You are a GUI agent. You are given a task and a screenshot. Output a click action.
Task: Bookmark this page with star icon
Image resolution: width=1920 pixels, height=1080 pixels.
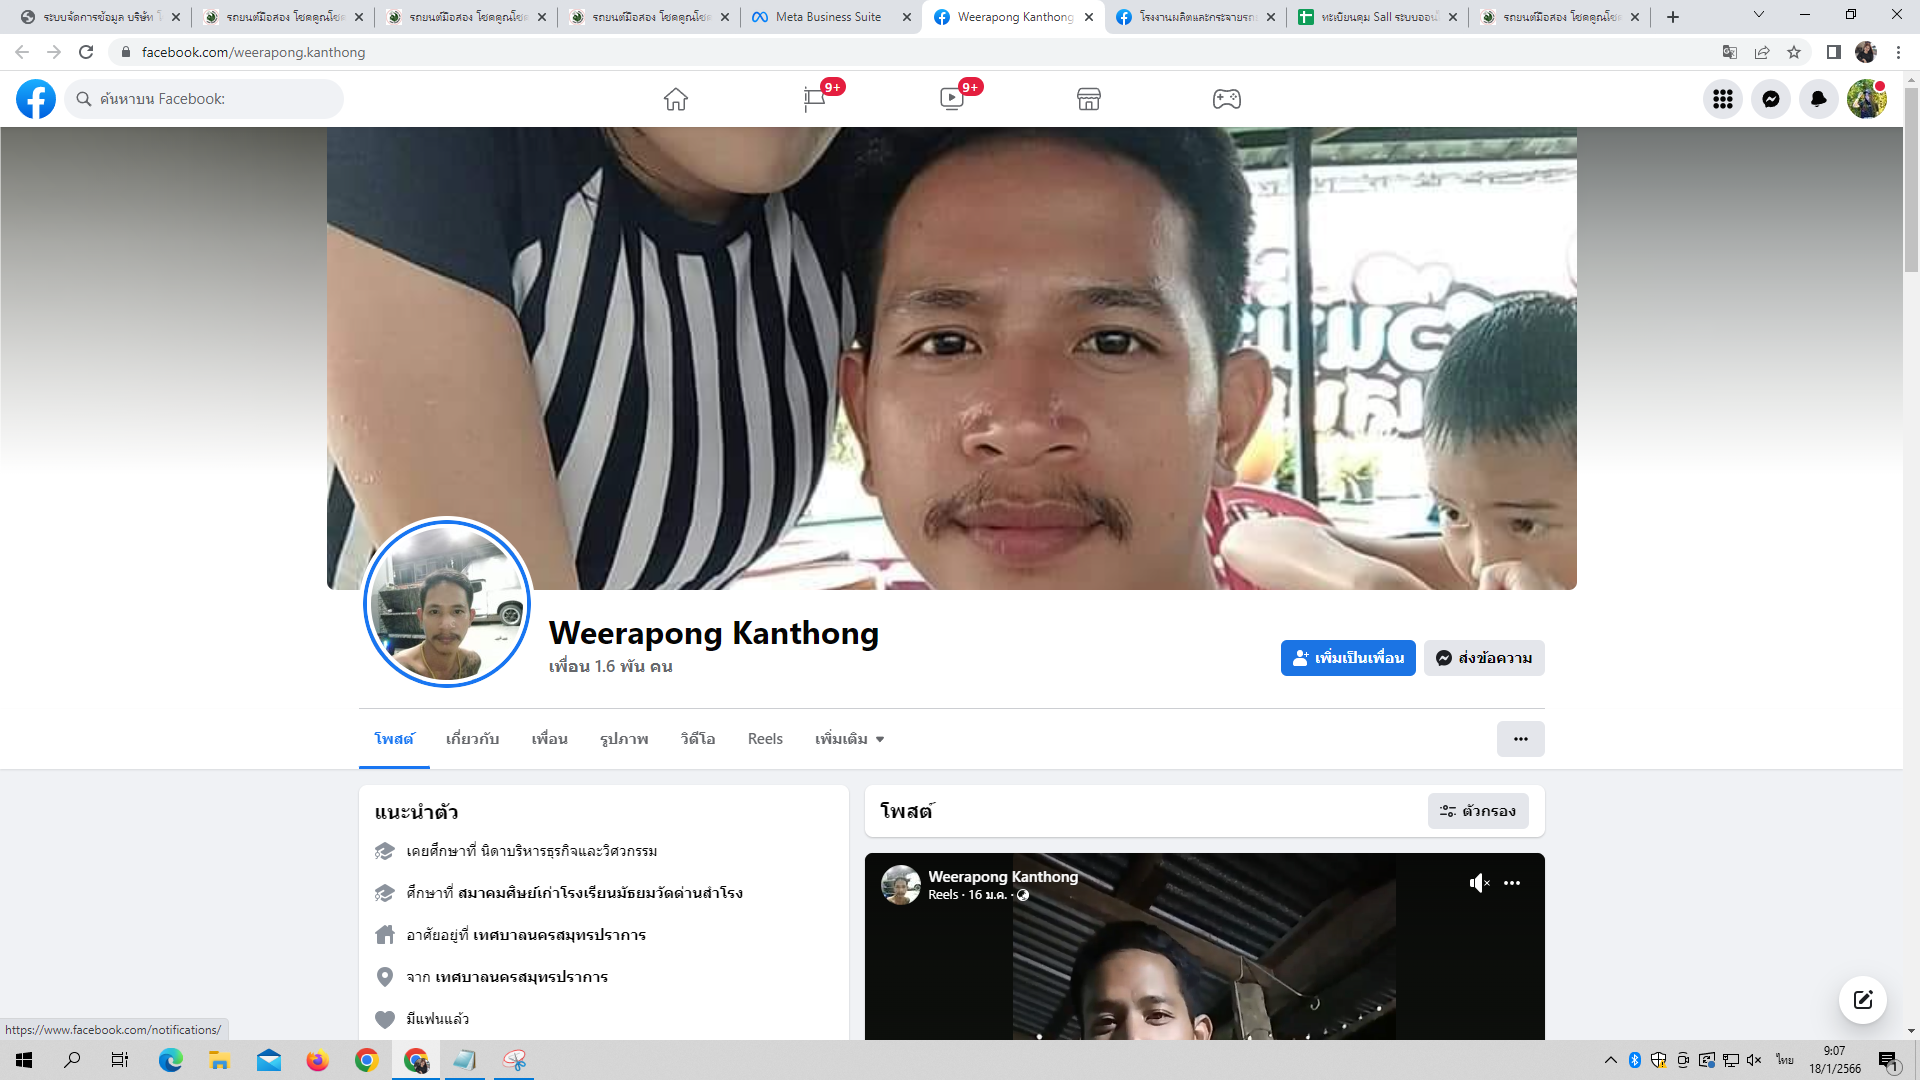pyautogui.click(x=1794, y=52)
